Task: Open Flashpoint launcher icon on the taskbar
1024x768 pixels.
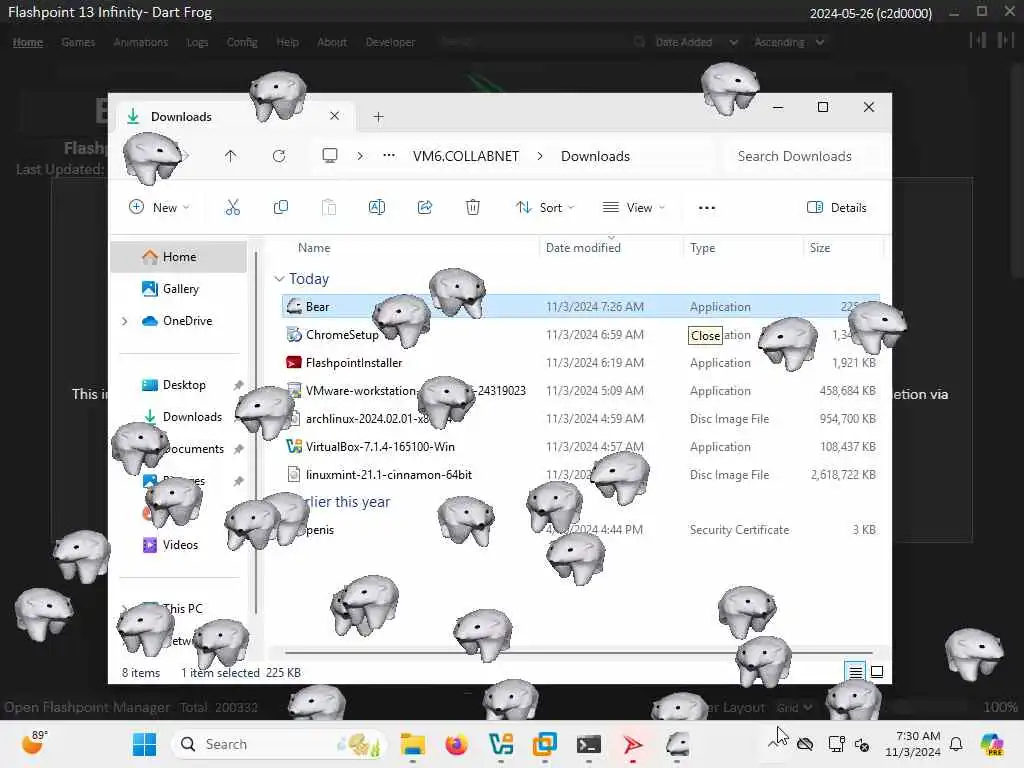Action: point(632,744)
